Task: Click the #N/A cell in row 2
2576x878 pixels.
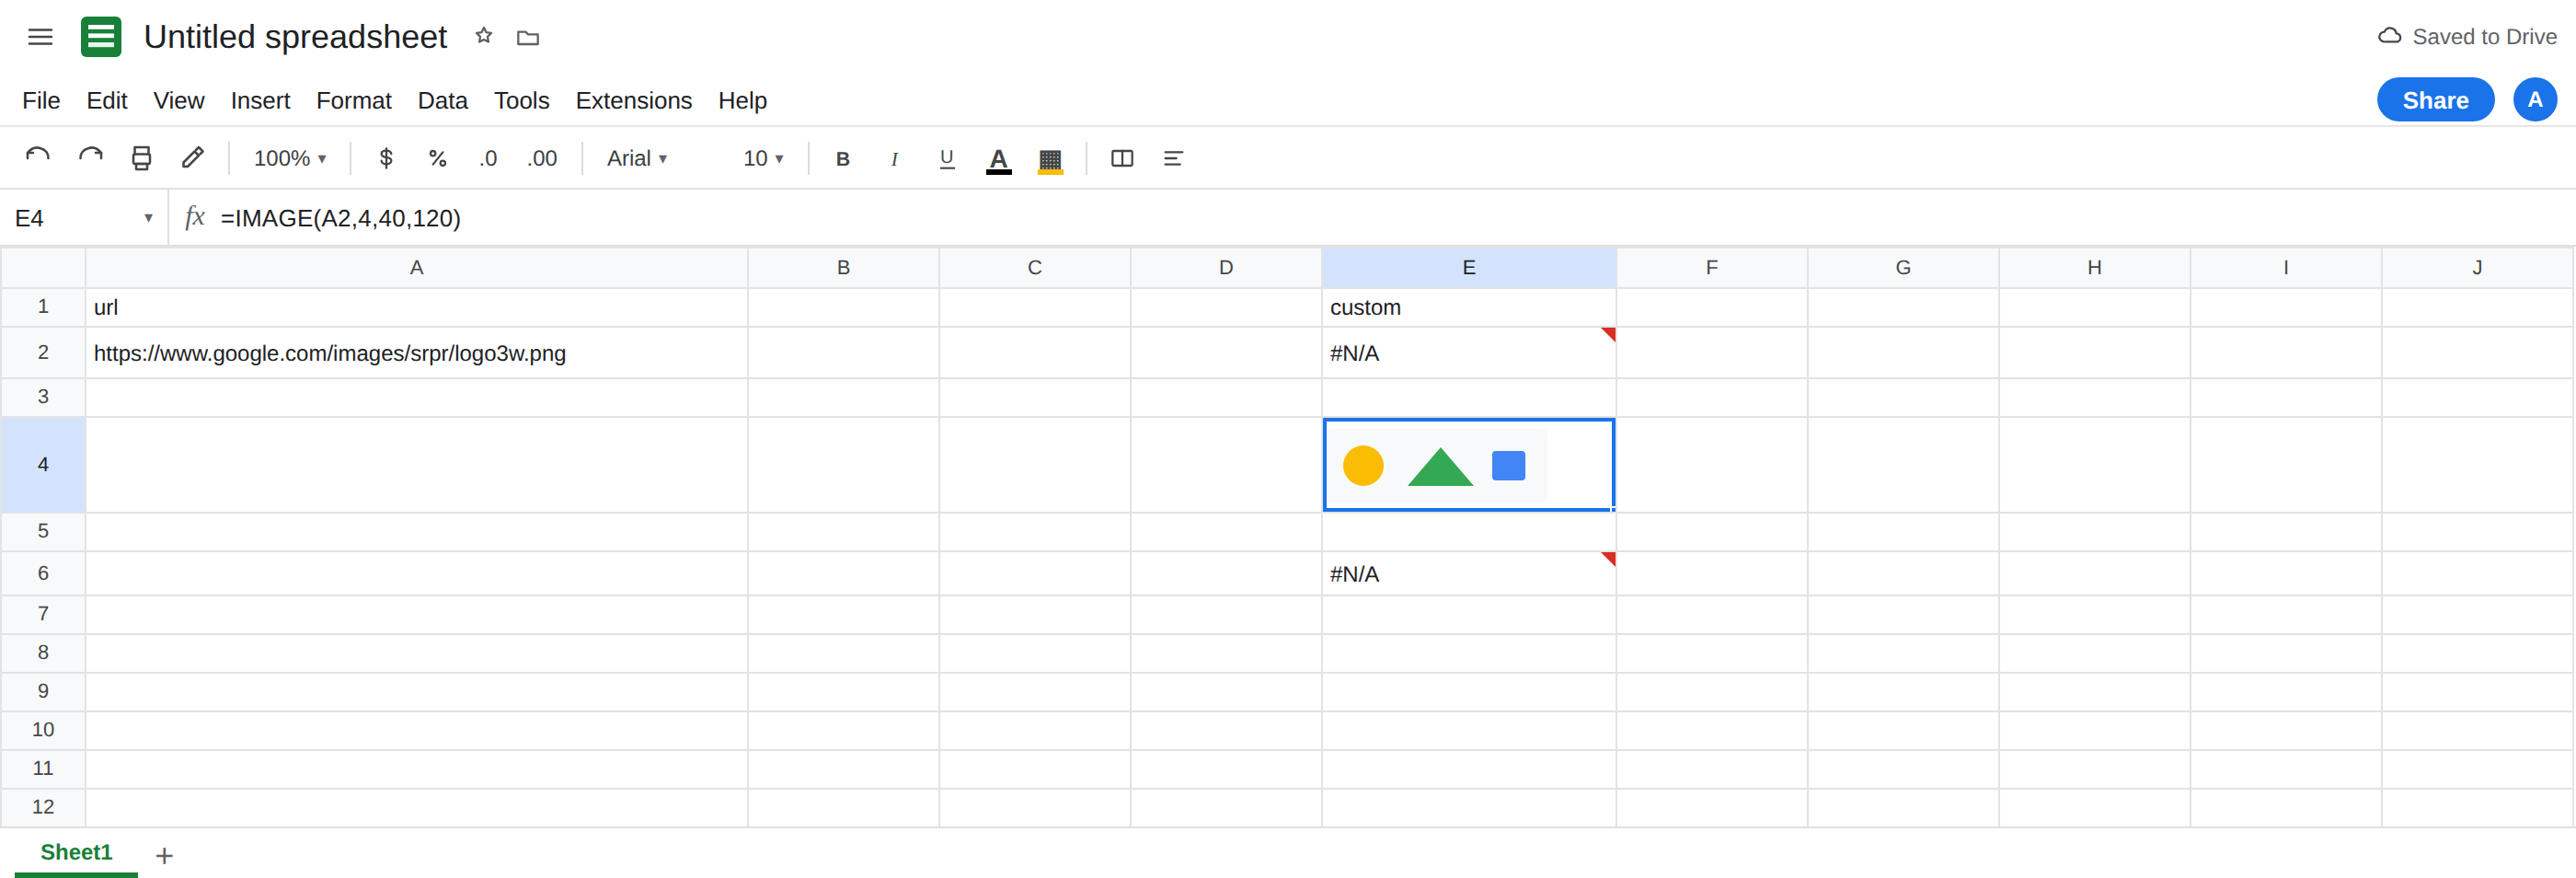Action: (x=1468, y=353)
